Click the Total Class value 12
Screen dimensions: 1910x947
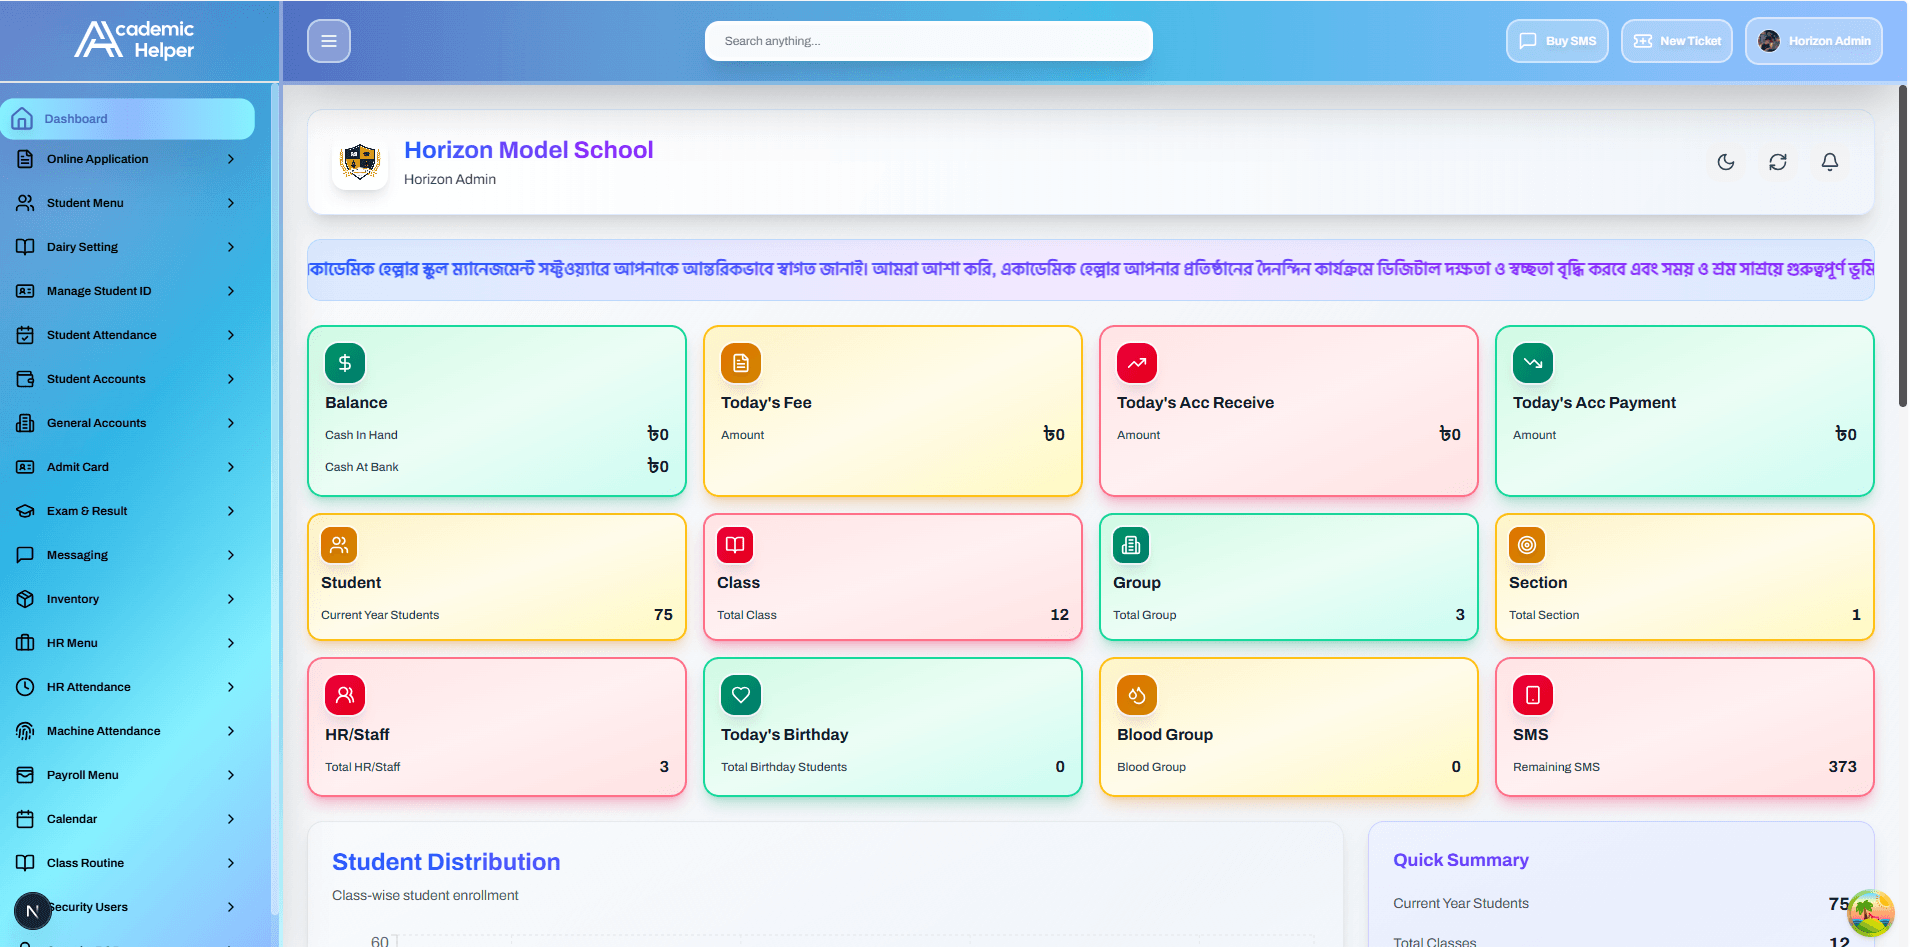pyautogui.click(x=1059, y=615)
